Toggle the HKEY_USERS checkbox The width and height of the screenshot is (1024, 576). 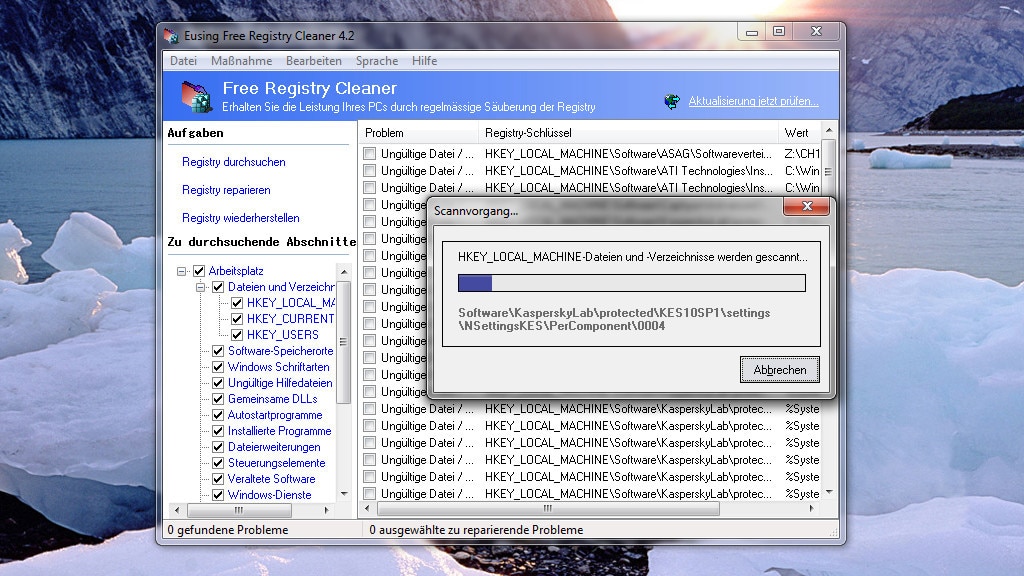point(237,335)
